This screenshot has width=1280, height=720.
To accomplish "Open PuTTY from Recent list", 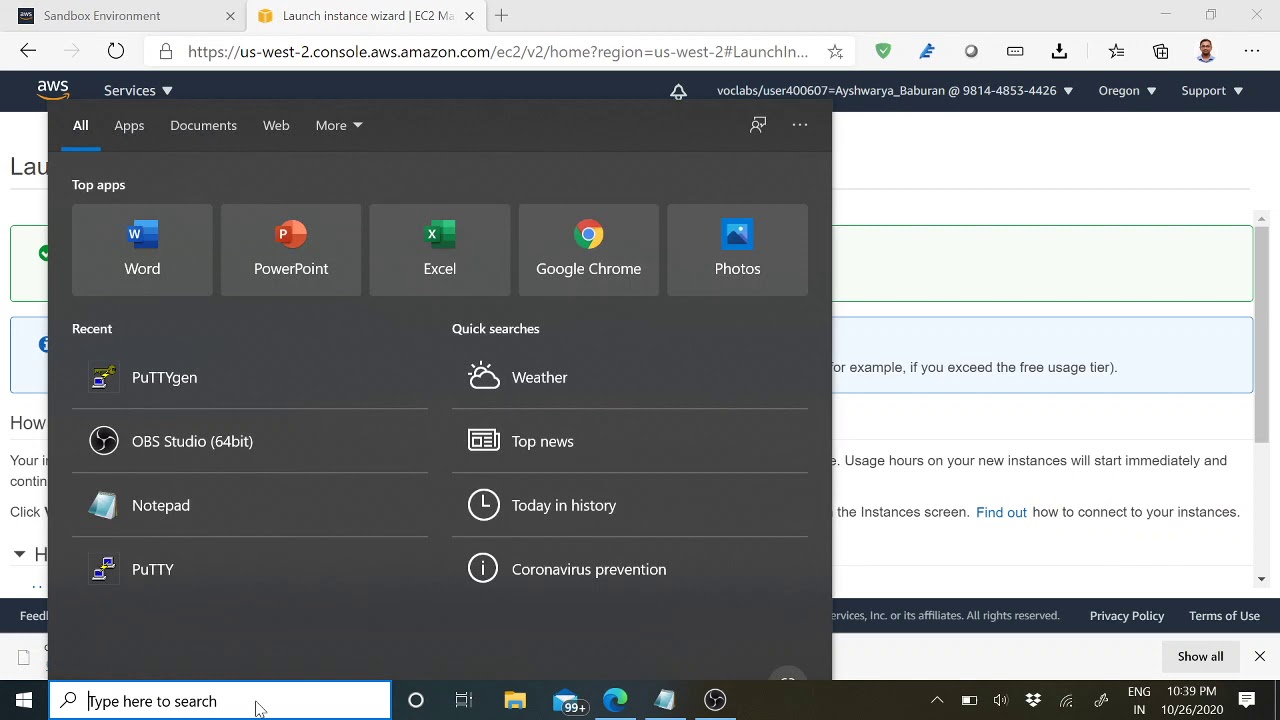I will [x=250, y=569].
